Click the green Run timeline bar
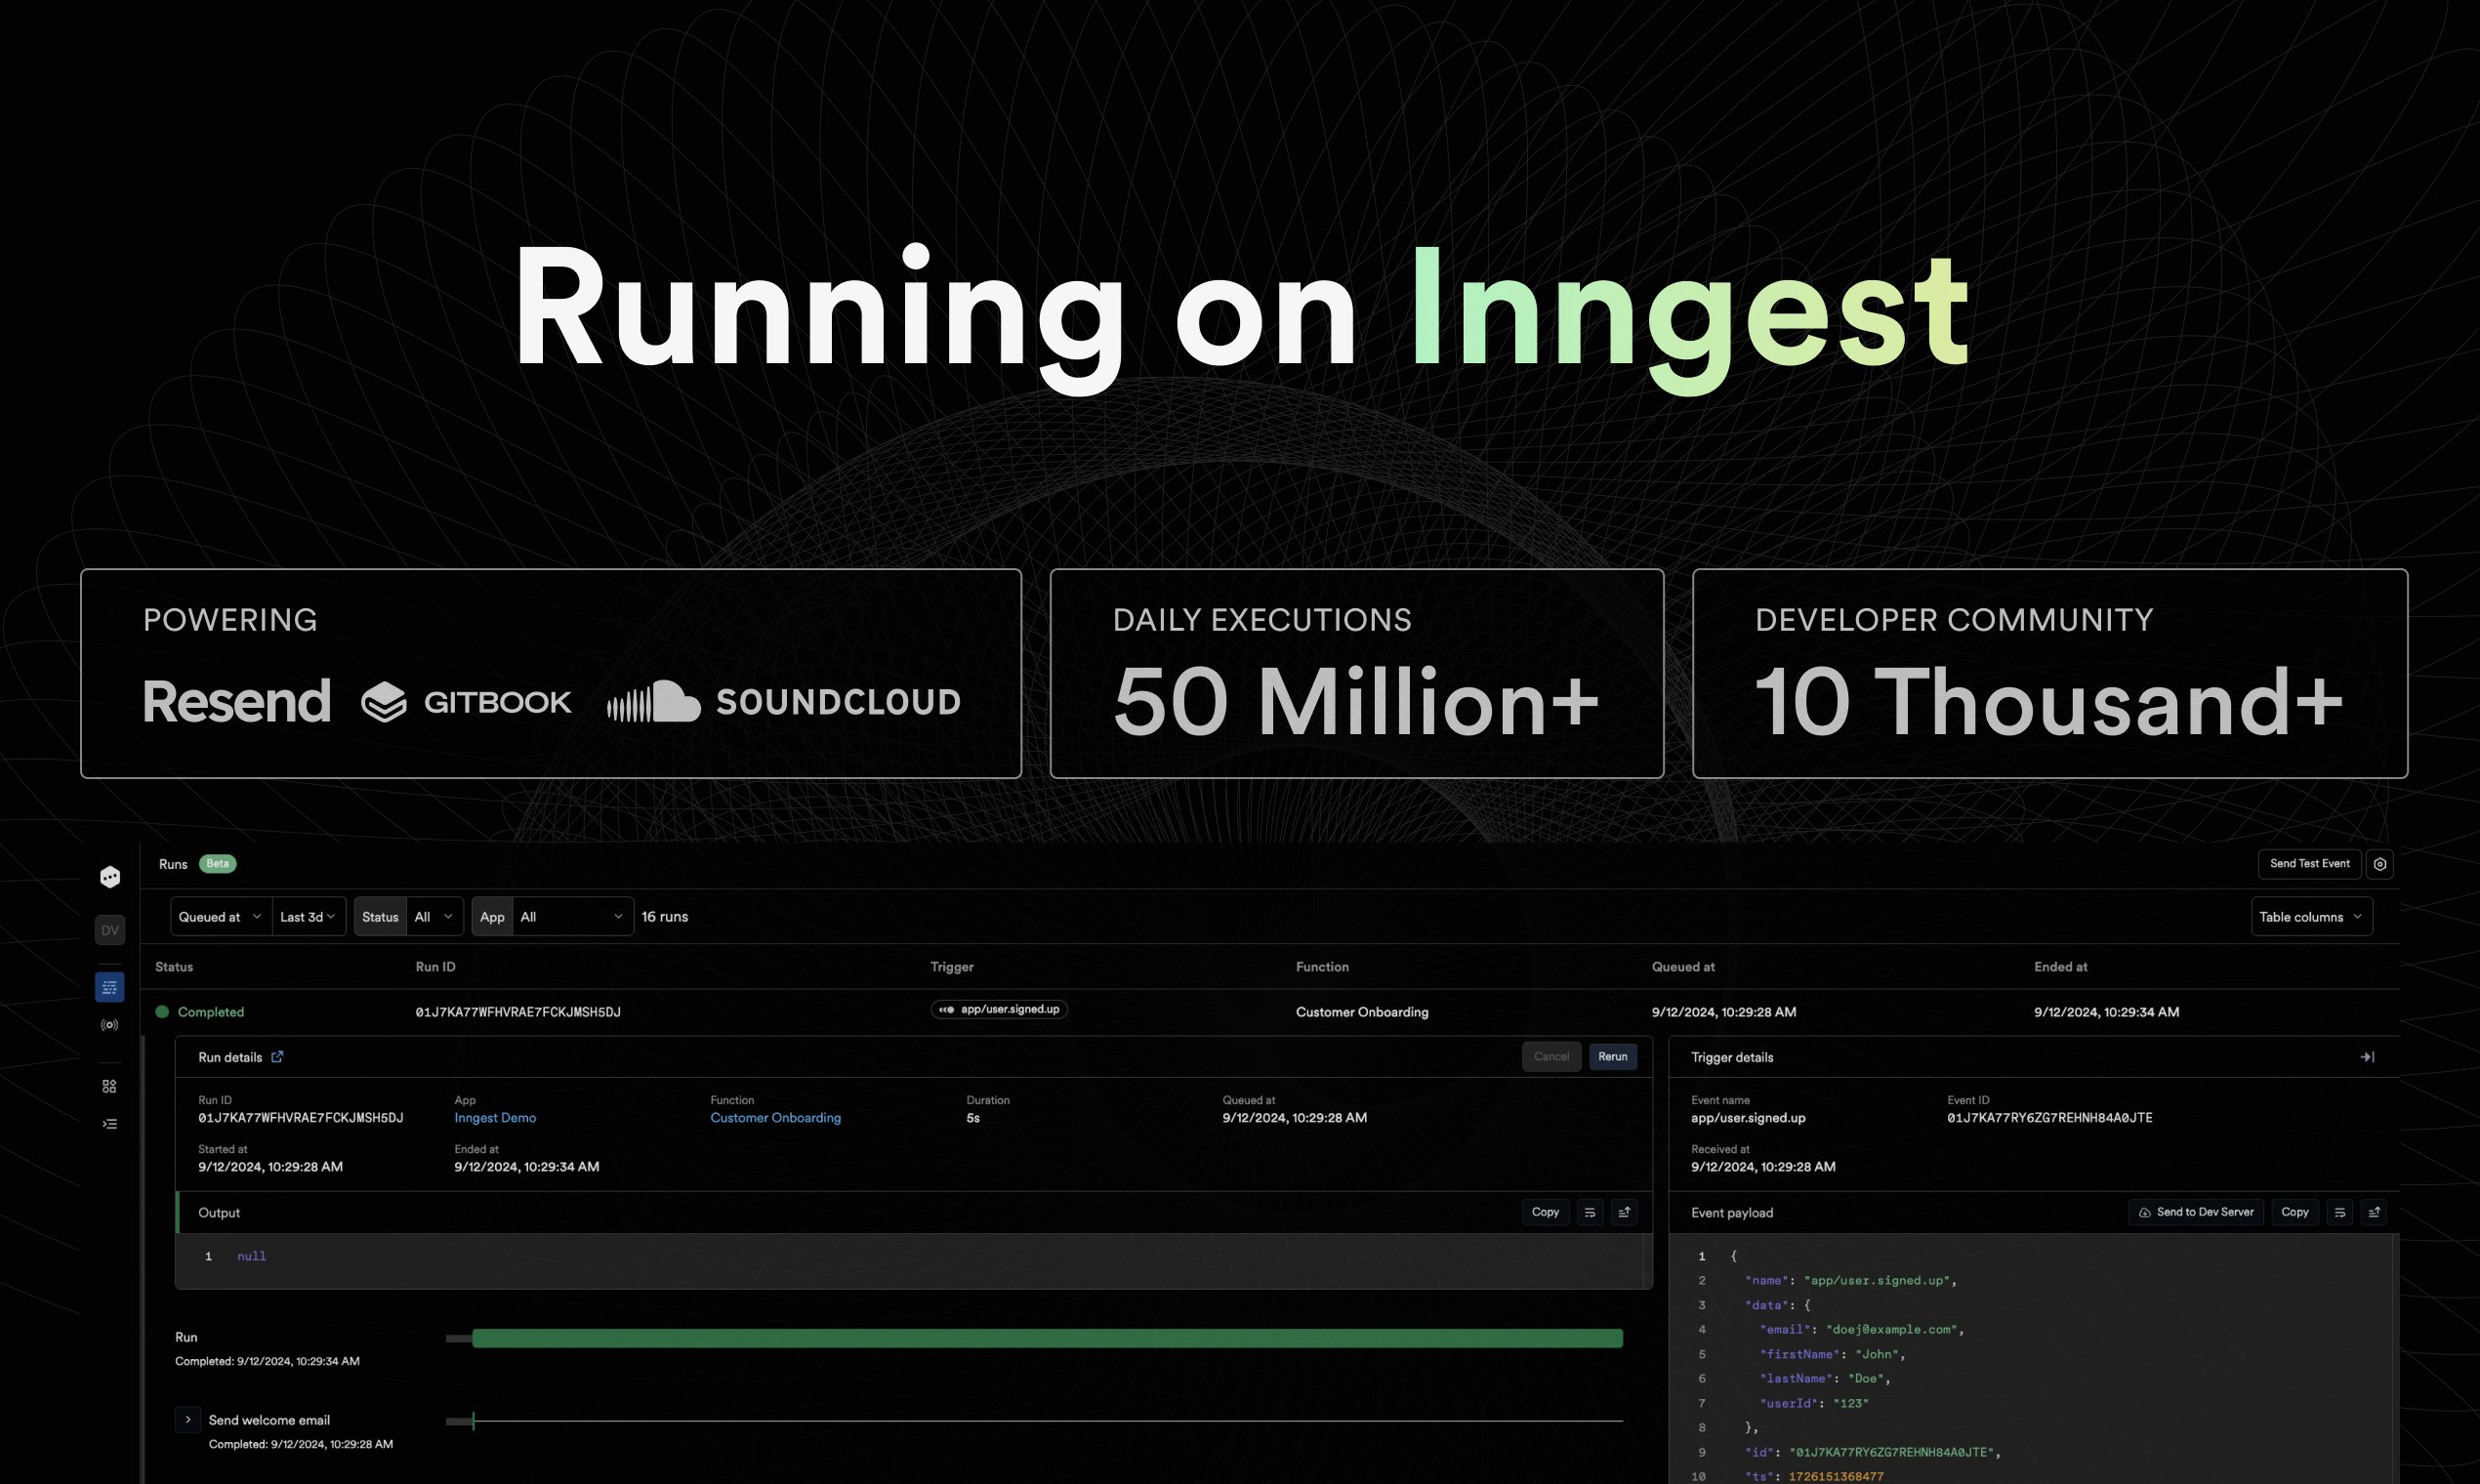This screenshot has height=1484, width=2480. click(x=1047, y=1338)
